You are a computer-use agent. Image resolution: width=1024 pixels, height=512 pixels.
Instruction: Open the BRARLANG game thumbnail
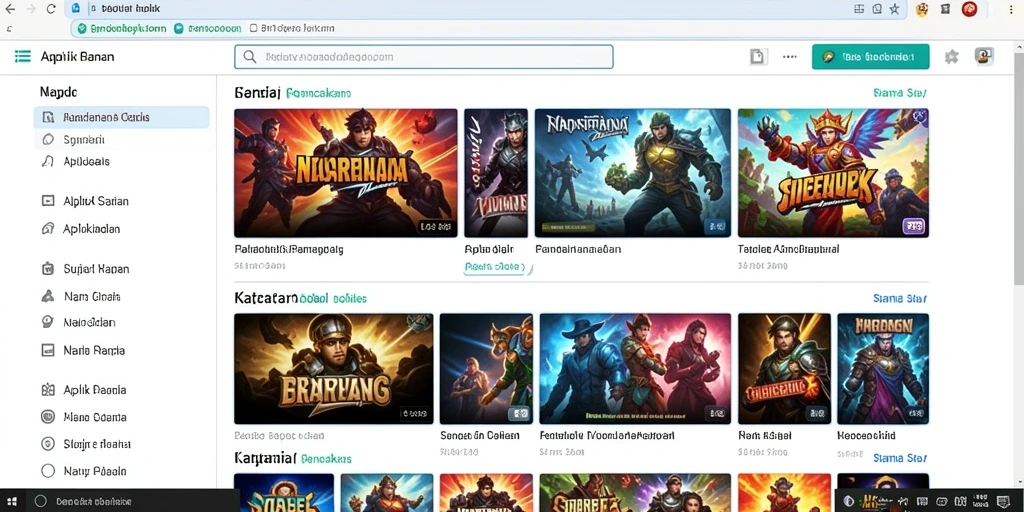[x=334, y=369]
